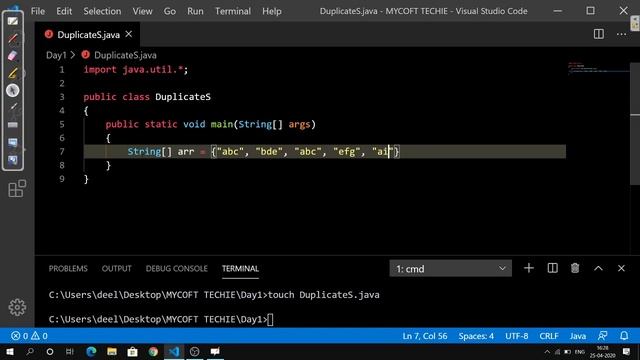Click the terminal command prompt input
The height and width of the screenshot is (360, 640).
click(x=270, y=320)
